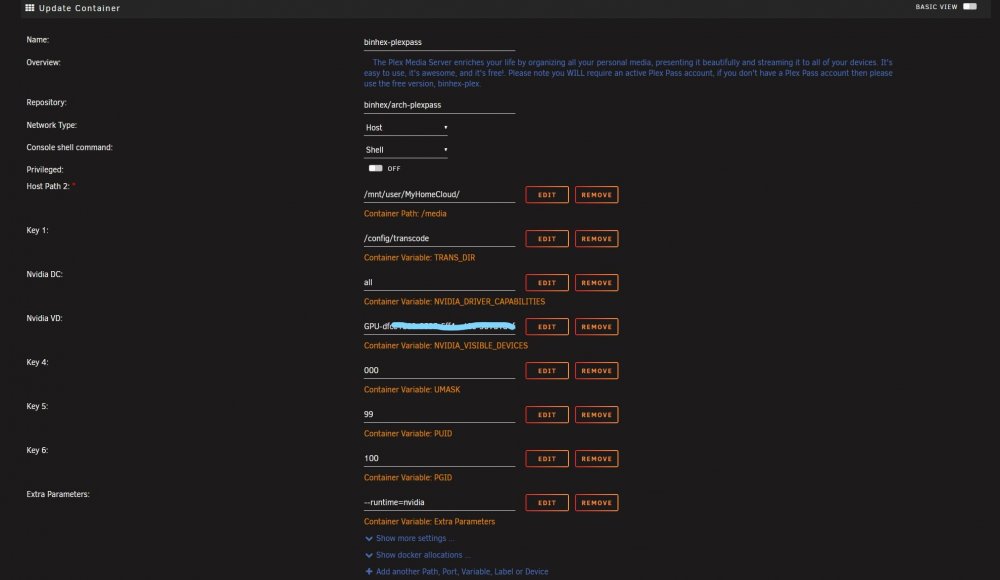Edit the Key 6 PGID variable
Viewport: 1000px width, 580px height.
pyautogui.click(x=547, y=459)
